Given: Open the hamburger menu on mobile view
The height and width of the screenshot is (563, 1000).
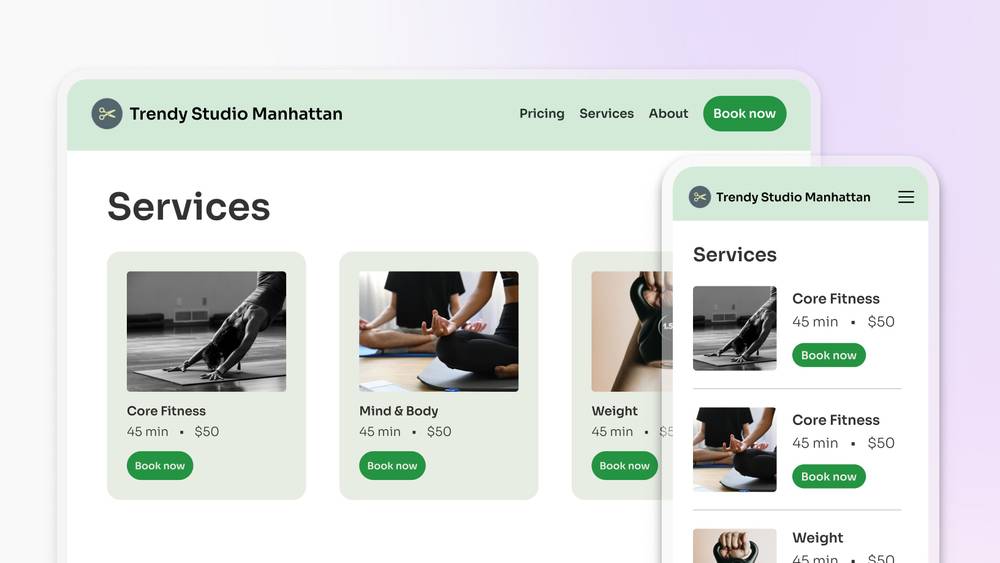Looking at the screenshot, I should coord(906,197).
